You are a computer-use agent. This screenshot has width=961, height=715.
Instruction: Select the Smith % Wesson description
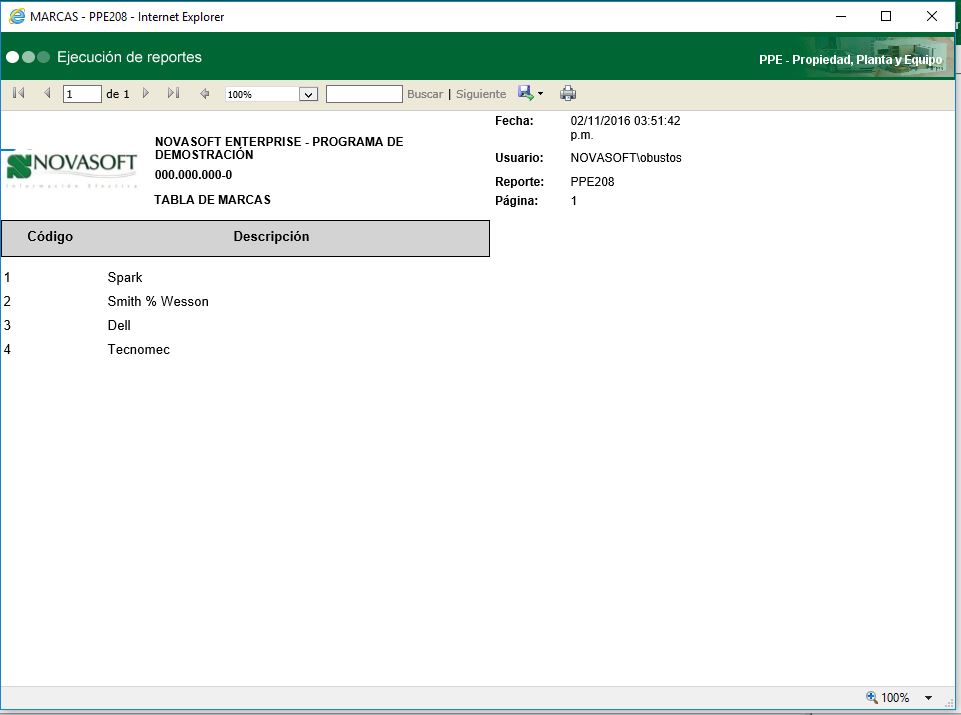coord(158,301)
